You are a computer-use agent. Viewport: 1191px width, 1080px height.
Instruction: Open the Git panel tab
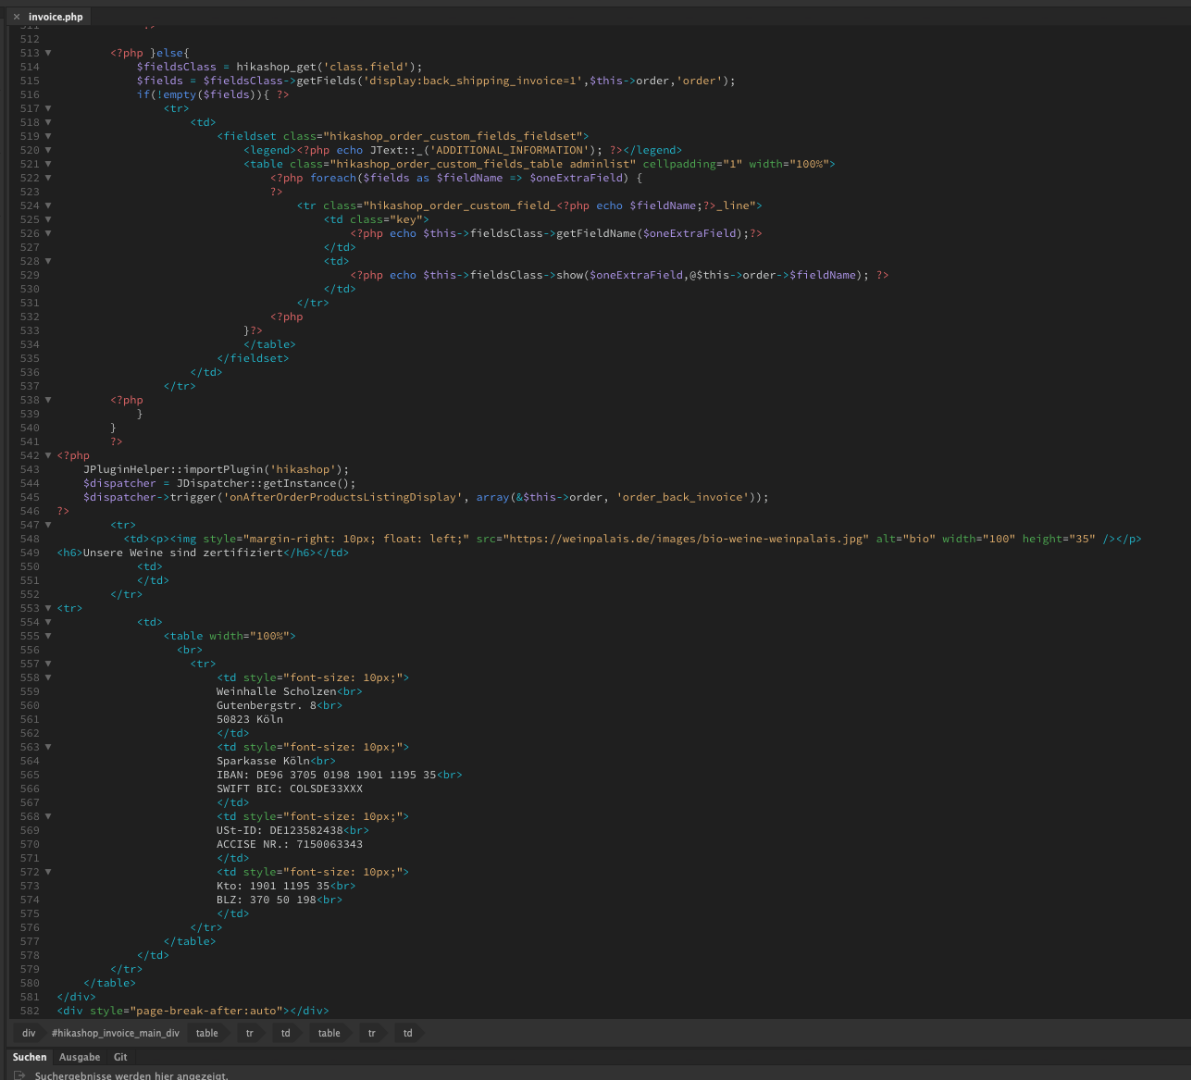pyautogui.click(x=120, y=1057)
